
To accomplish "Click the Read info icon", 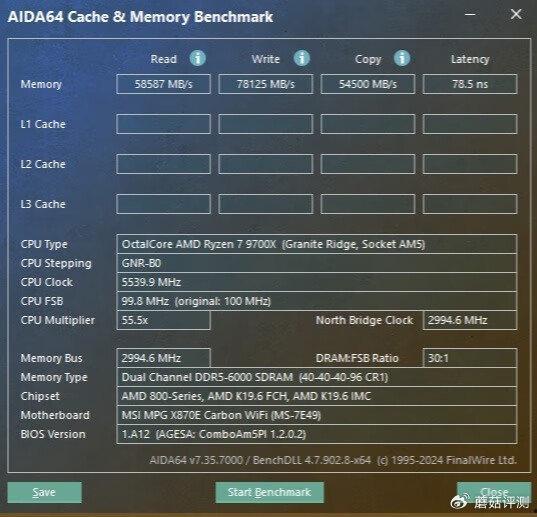I will pyautogui.click(x=198, y=58).
